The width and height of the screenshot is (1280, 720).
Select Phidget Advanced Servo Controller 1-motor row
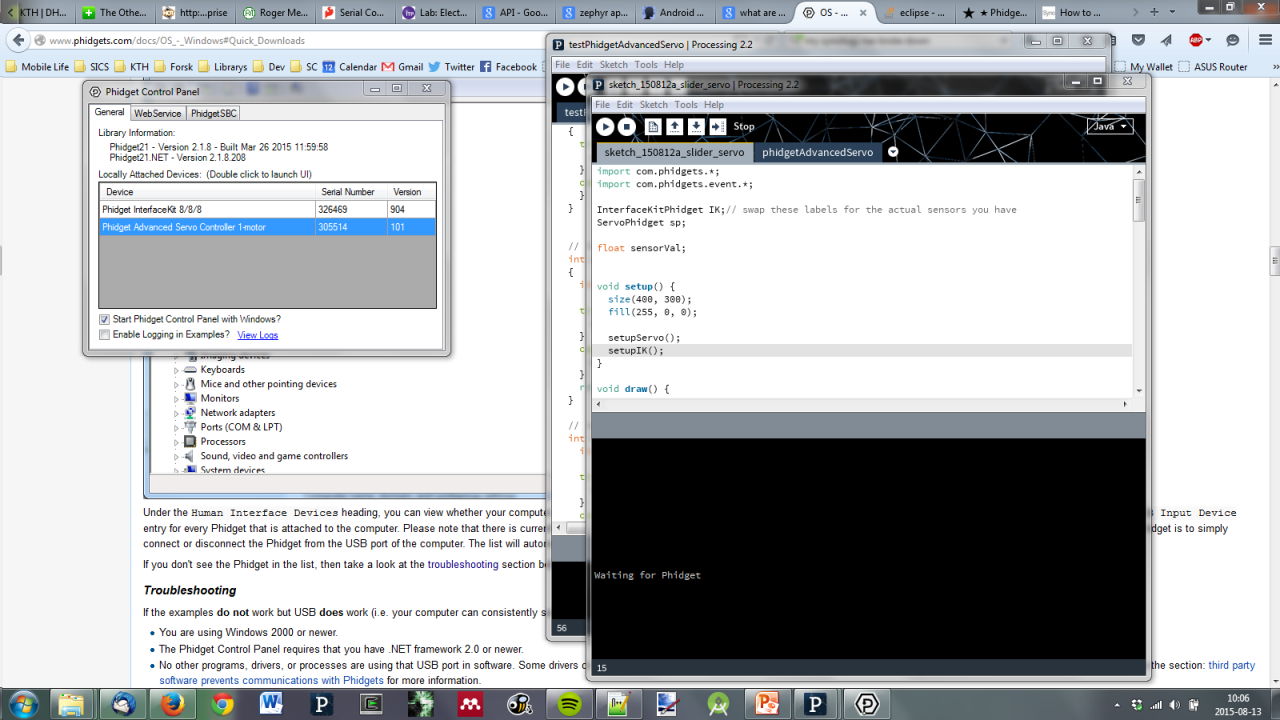coord(267,227)
